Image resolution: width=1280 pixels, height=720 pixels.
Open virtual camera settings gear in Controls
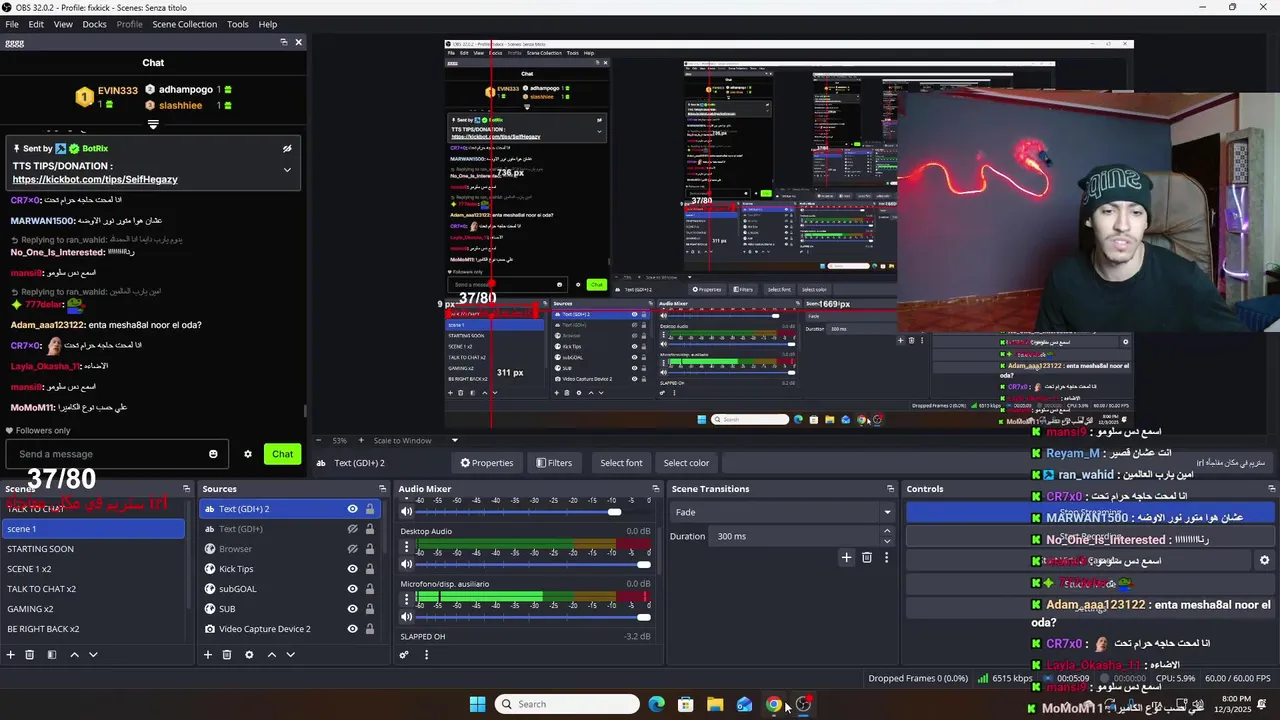1264,561
